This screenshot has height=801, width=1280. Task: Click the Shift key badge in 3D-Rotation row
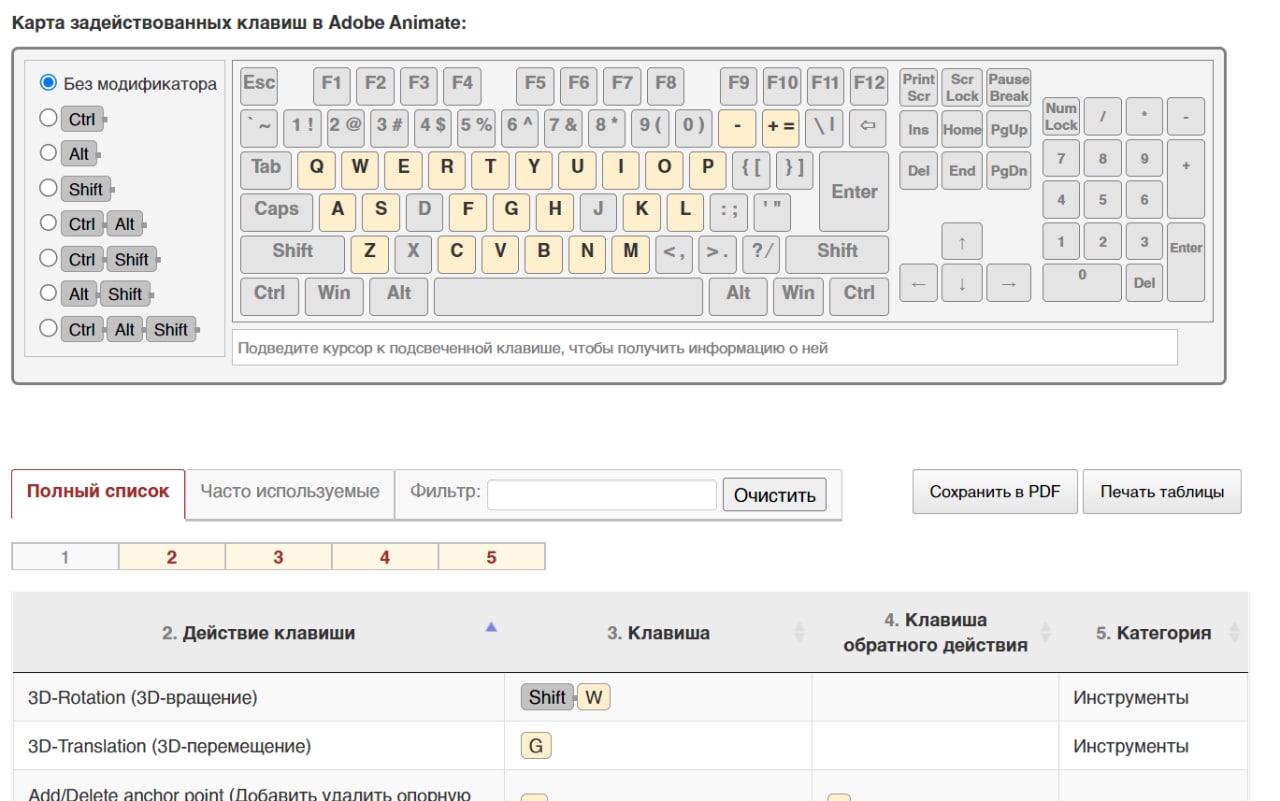(547, 698)
